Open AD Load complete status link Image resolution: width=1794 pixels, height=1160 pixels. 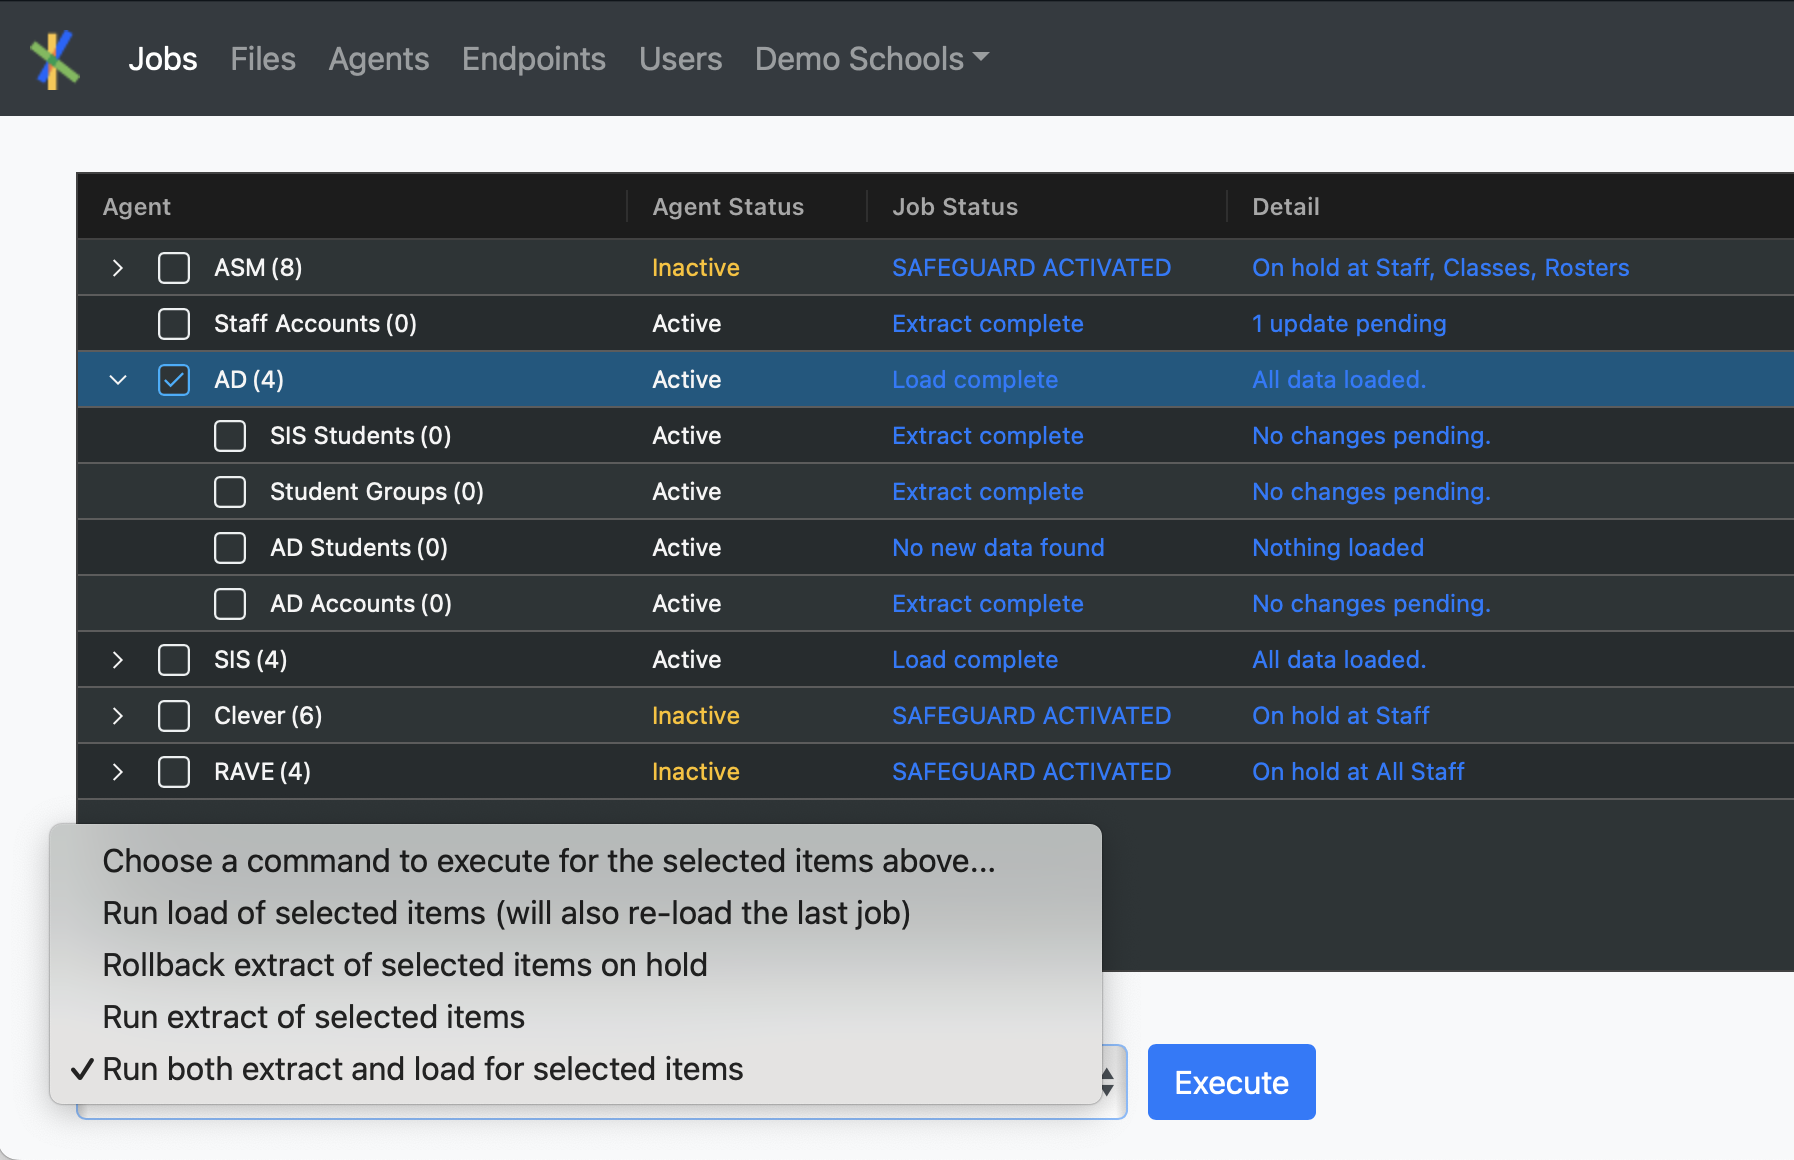pos(975,380)
